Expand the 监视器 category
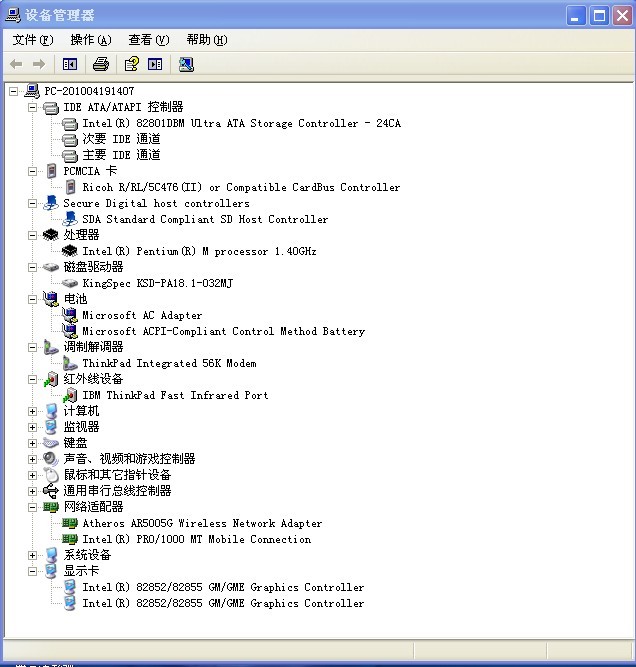636x667 pixels. coord(32,427)
